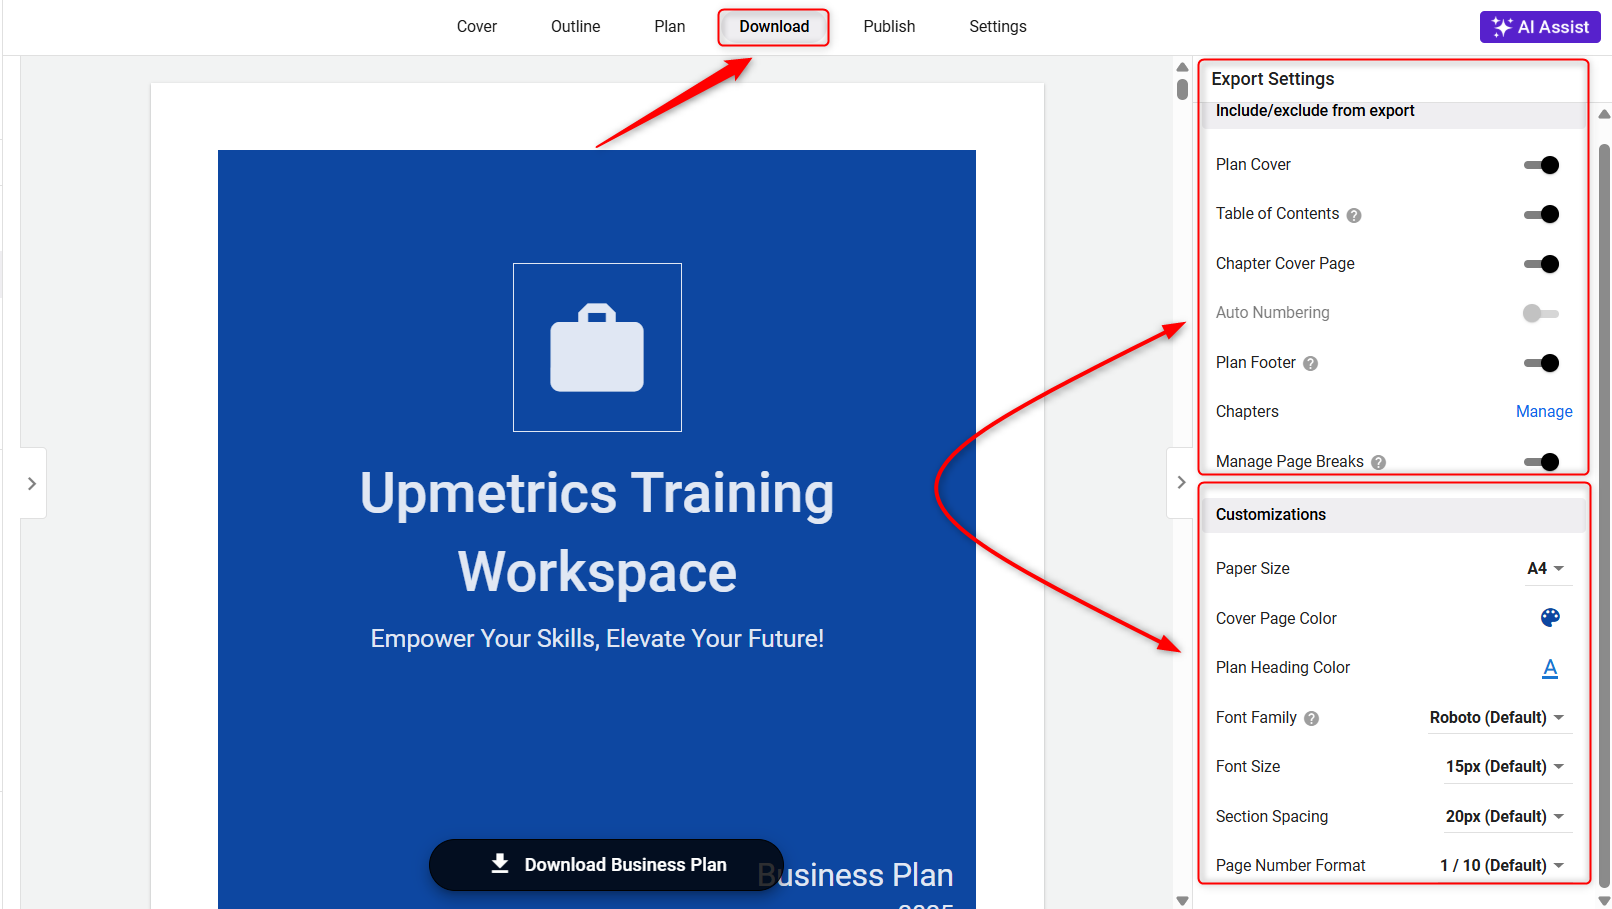The image size is (1612, 909).
Task: Launch AI Assist
Action: point(1540,27)
